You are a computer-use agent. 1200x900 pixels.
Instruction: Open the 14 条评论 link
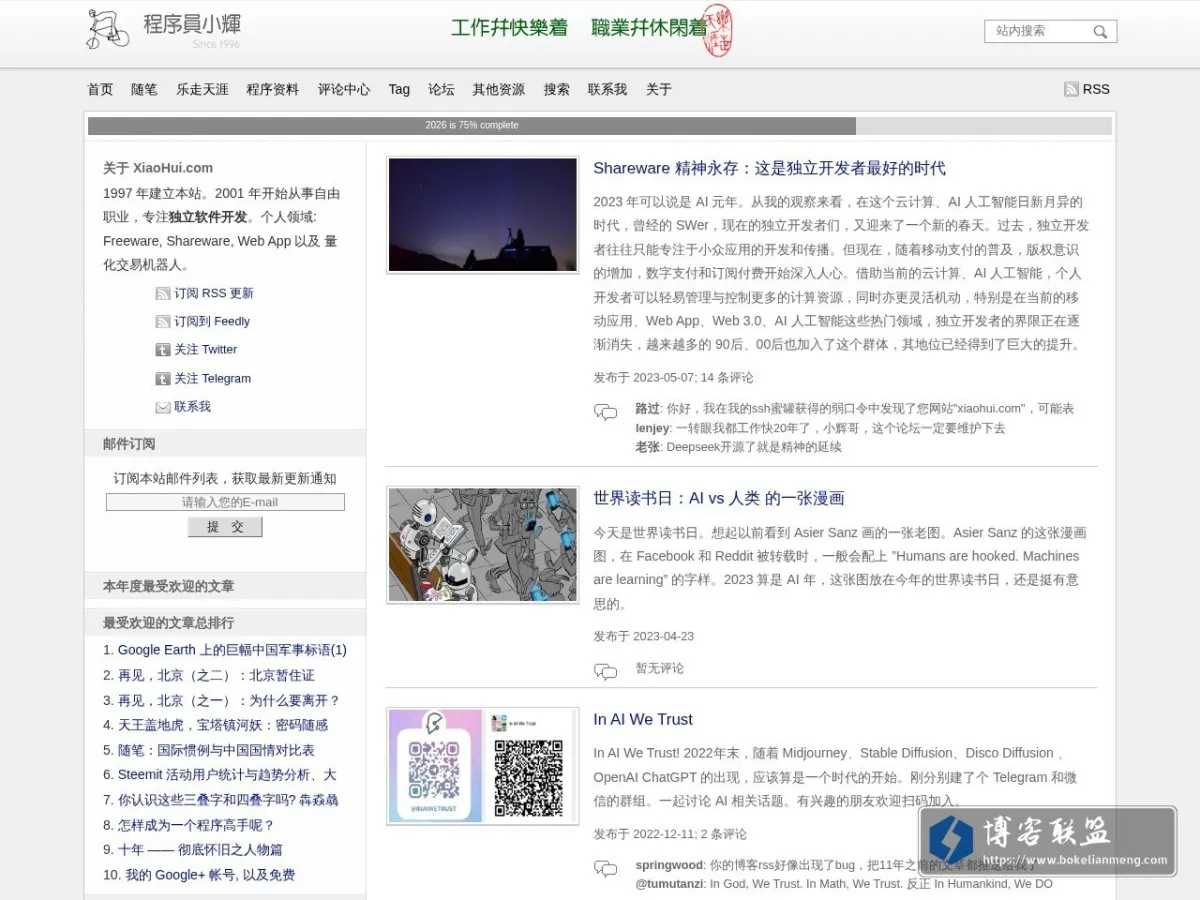point(727,378)
